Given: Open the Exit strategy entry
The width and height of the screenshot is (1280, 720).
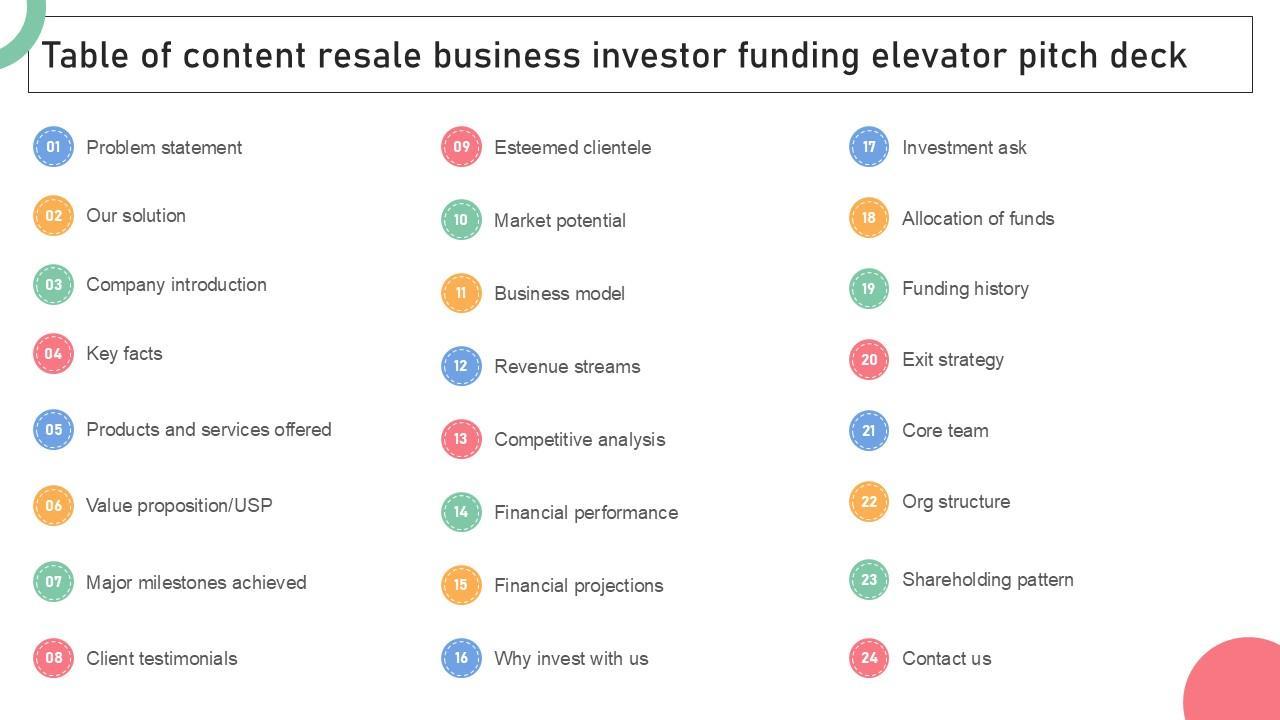Looking at the screenshot, I should 952,360.
